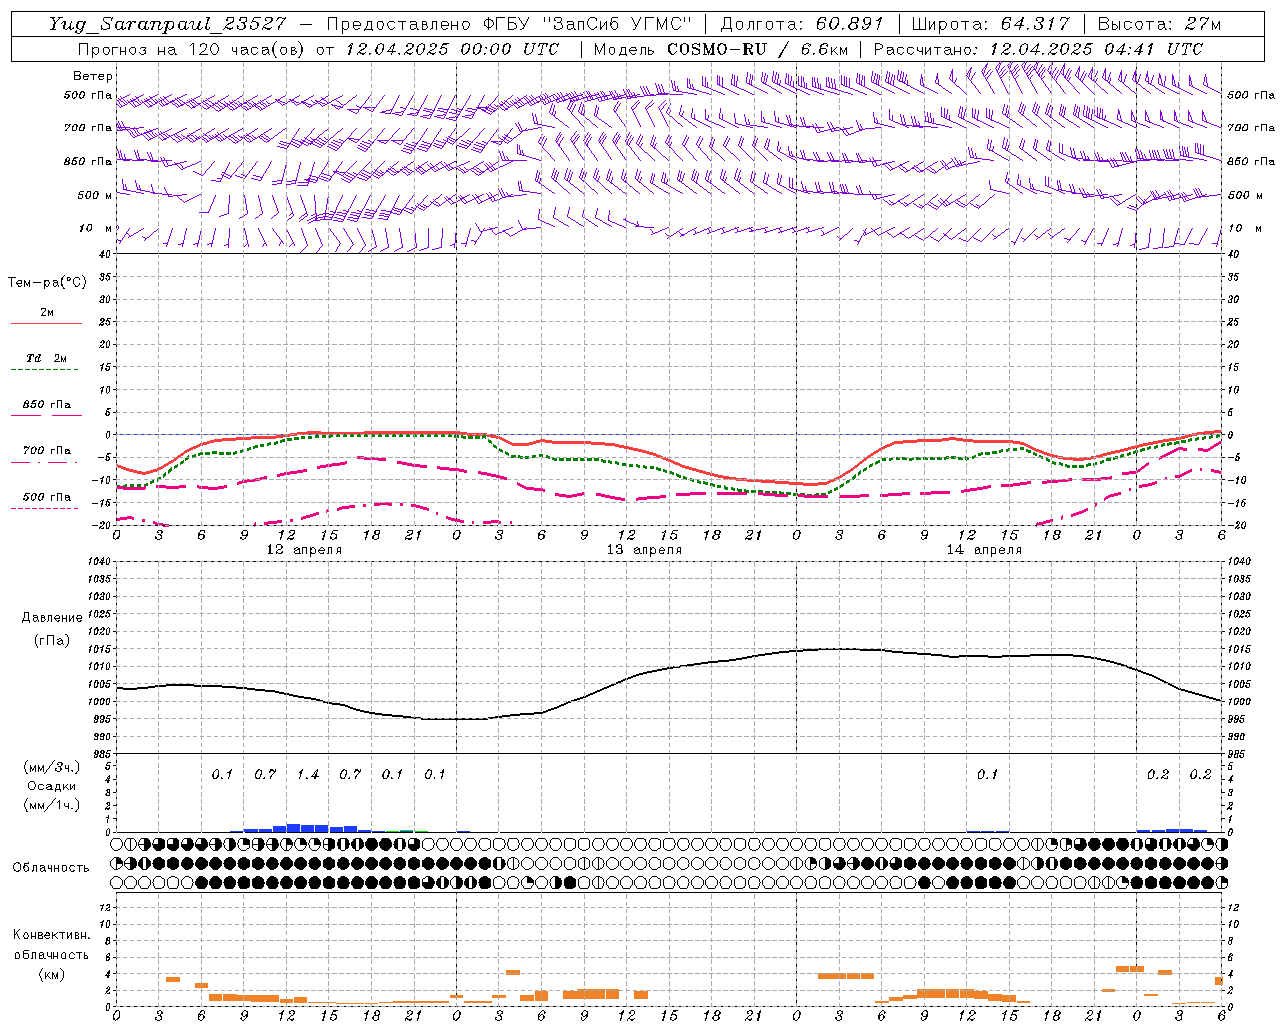1280x1024 pixels.
Task: Click the "2м" temperature legend label
Action: [x=47, y=312]
